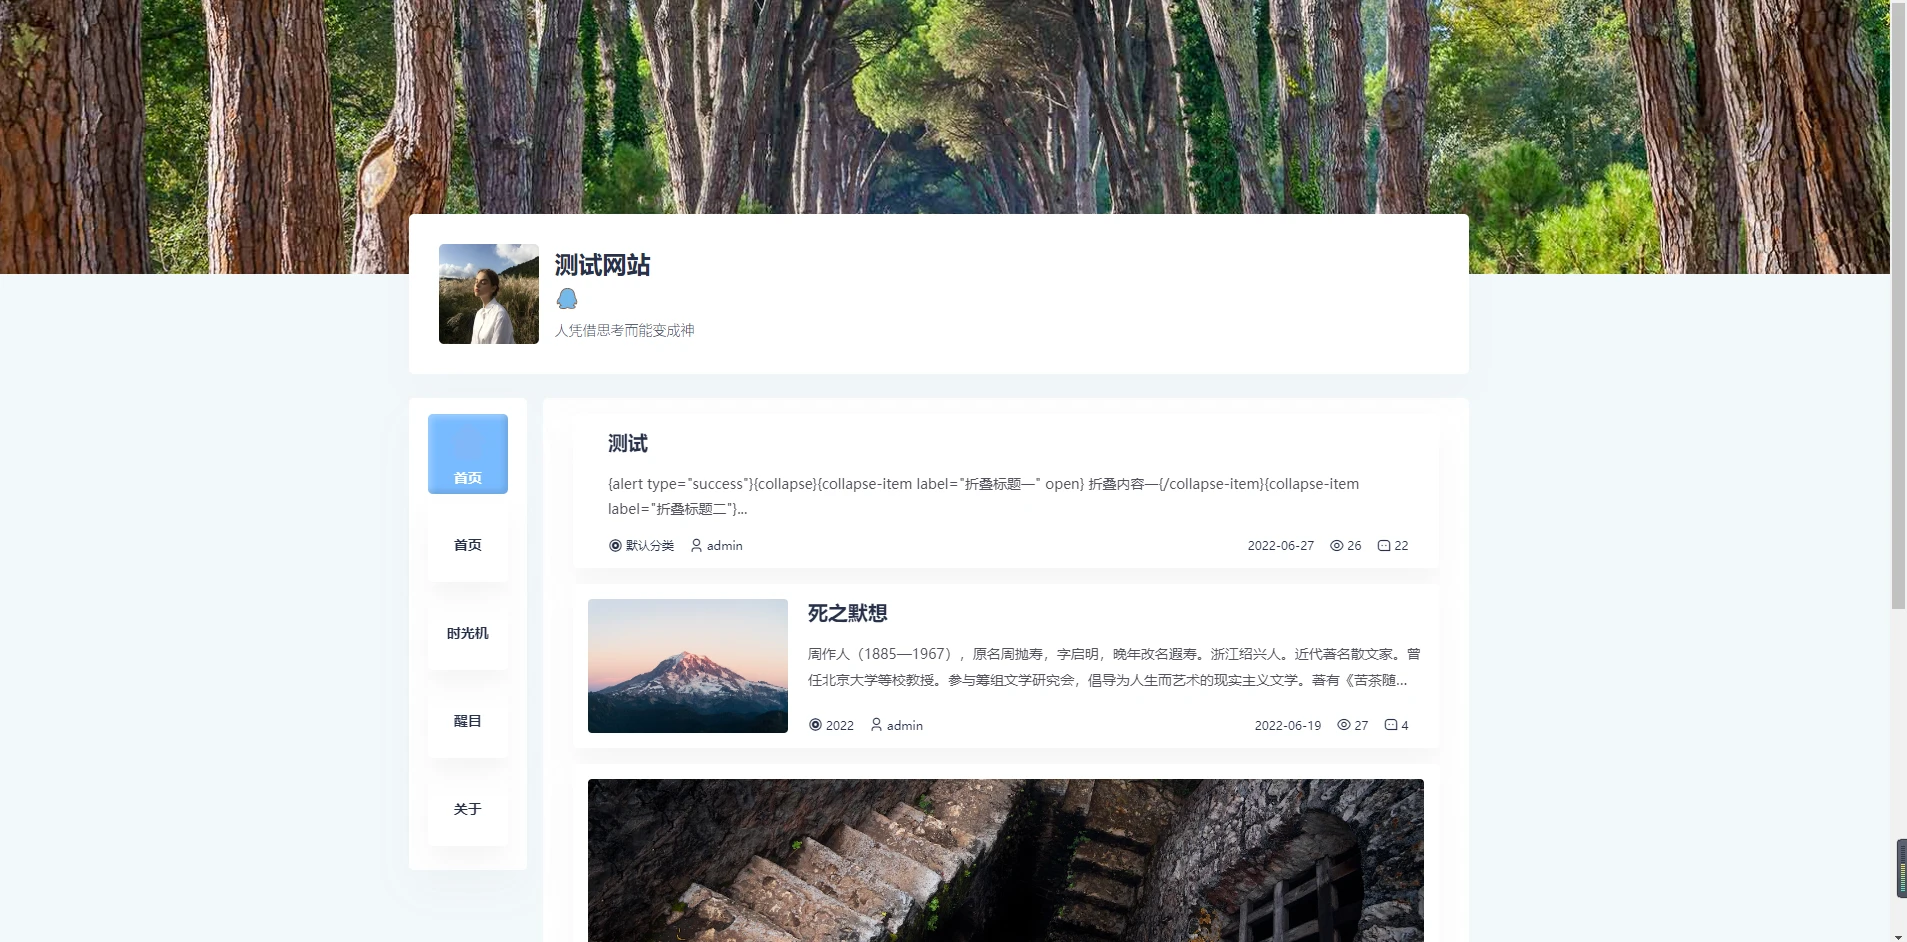The image size is (1907, 942).
Task: Click the user icon beside admin in 测试 post
Action: pyautogui.click(x=696, y=546)
